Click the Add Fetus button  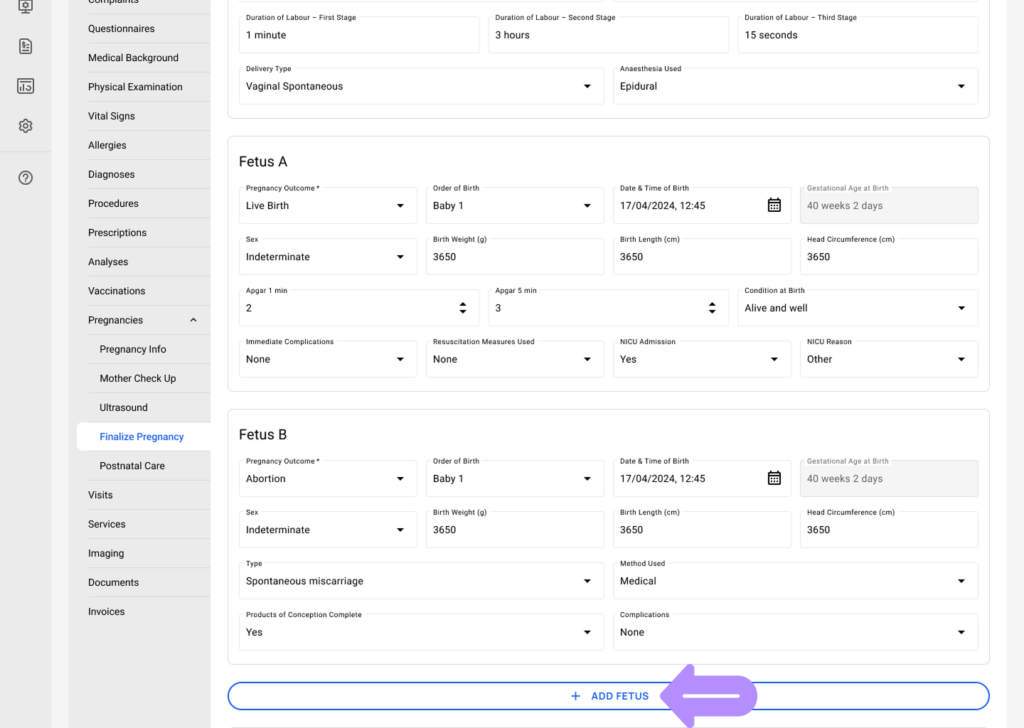point(608,696)
